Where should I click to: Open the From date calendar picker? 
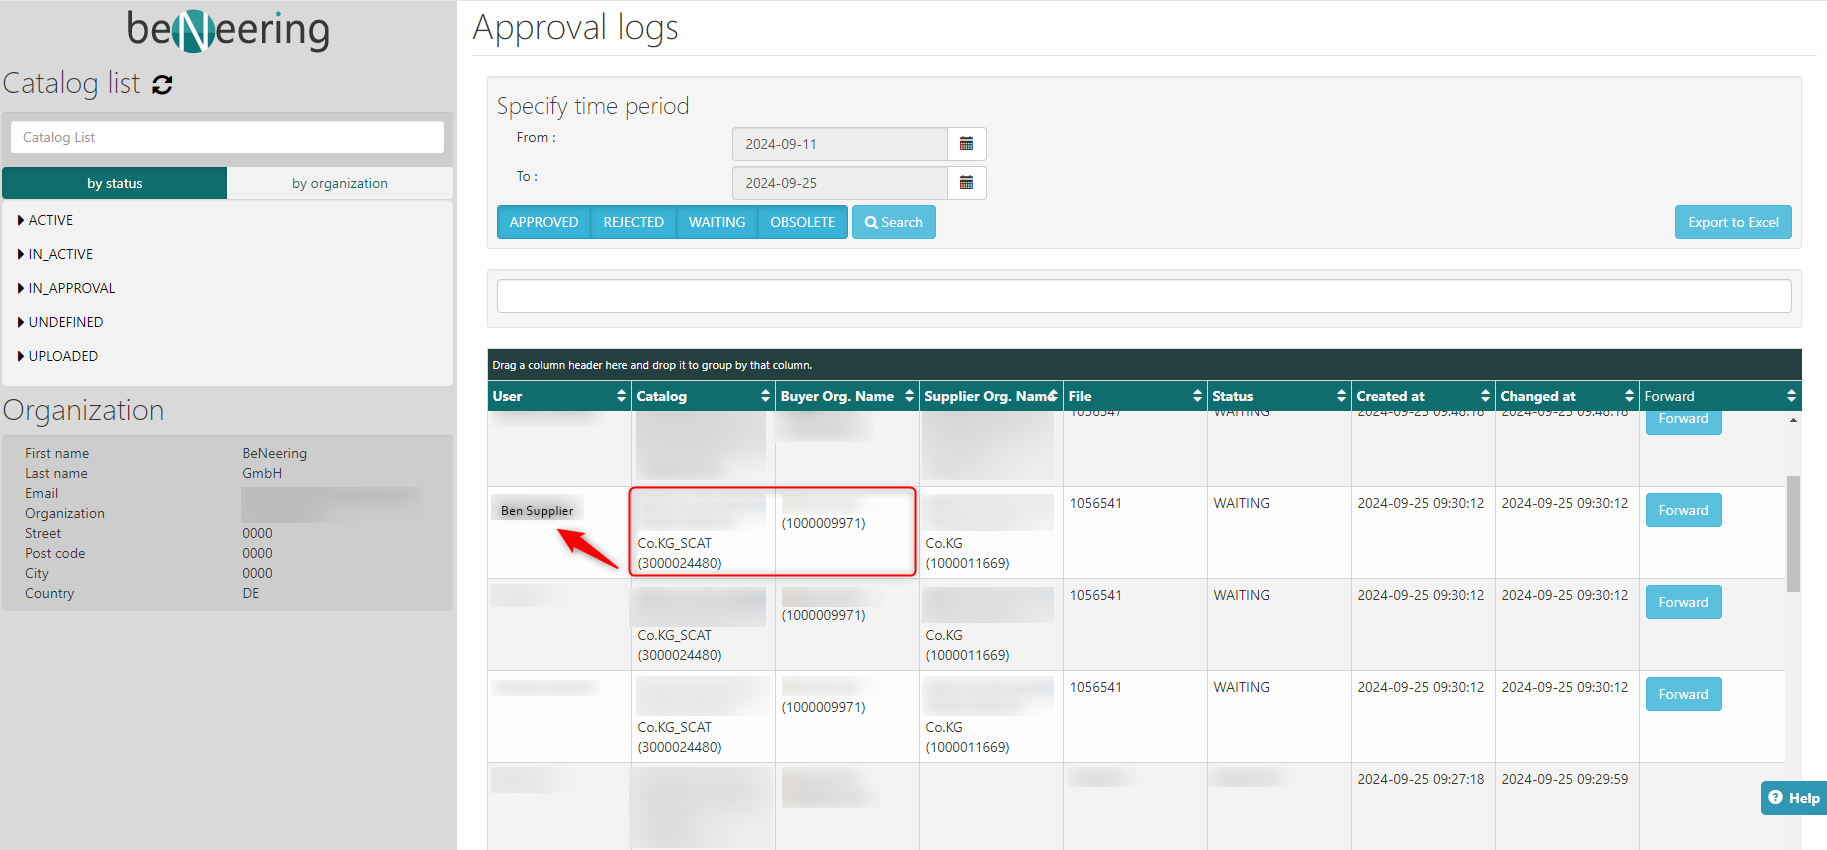[966, 144]
